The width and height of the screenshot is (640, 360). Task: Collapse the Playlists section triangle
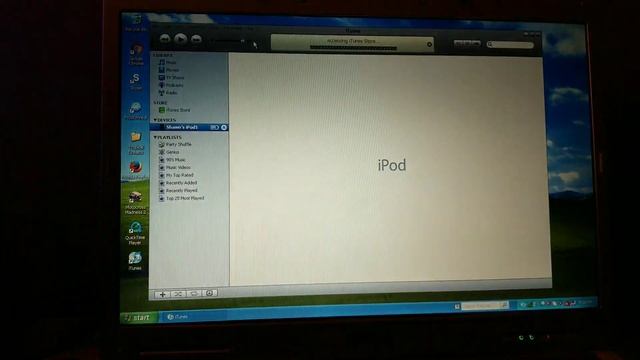coord(155,138)
